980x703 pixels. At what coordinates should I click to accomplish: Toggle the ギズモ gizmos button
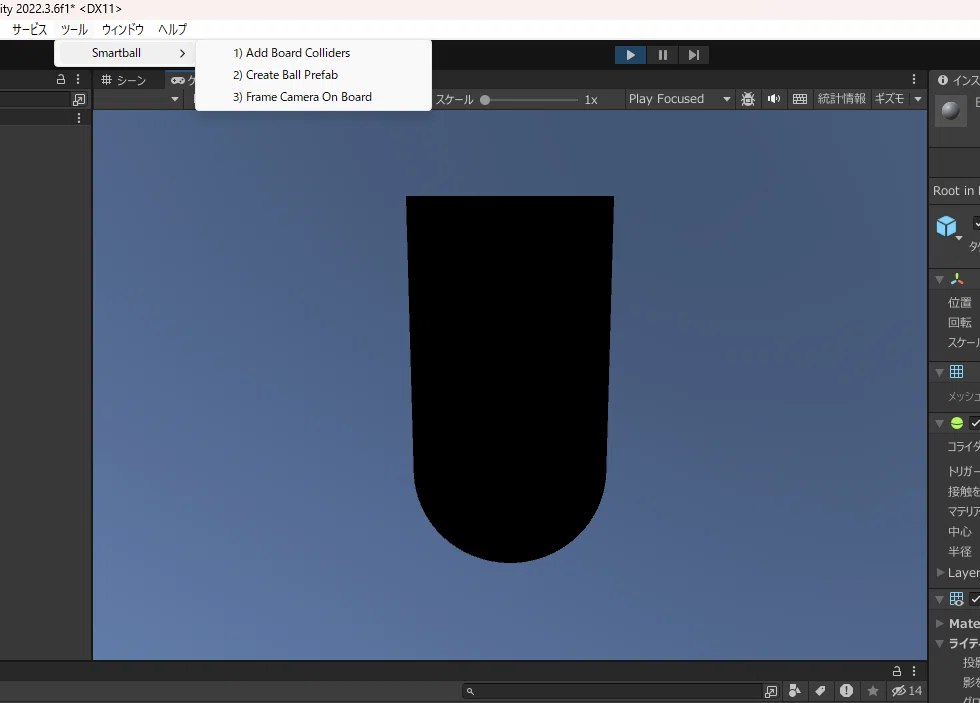click(889, 99)
